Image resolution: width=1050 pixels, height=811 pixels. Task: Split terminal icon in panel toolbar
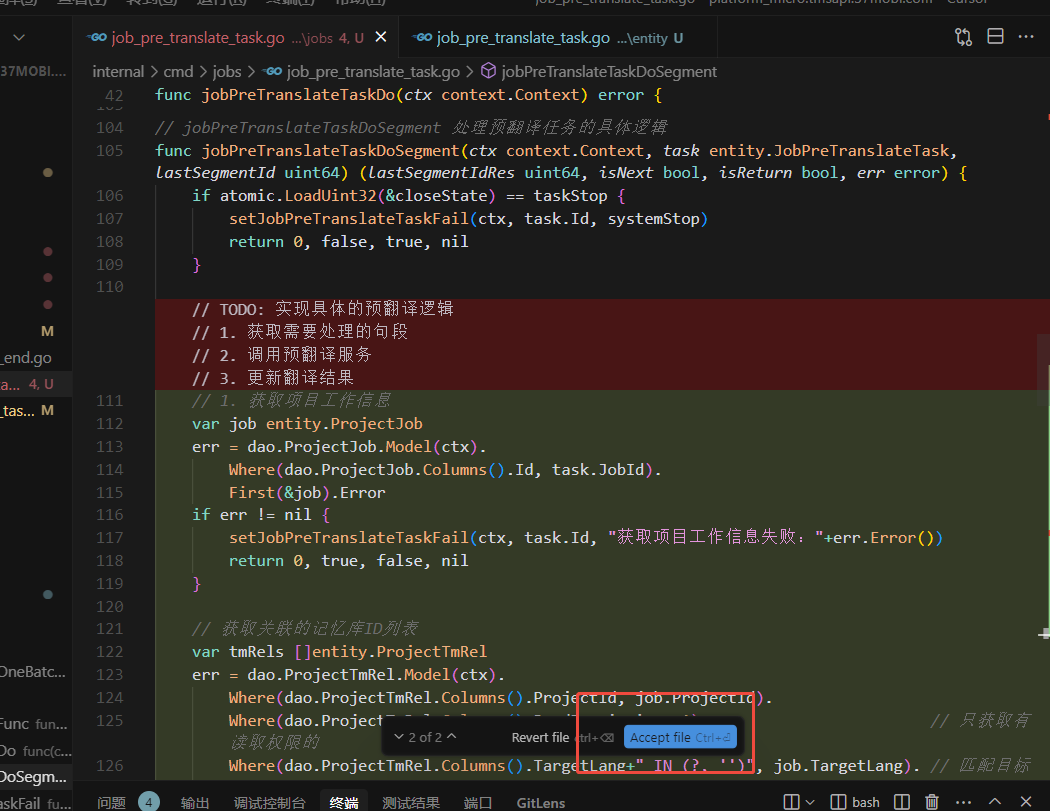792,802
